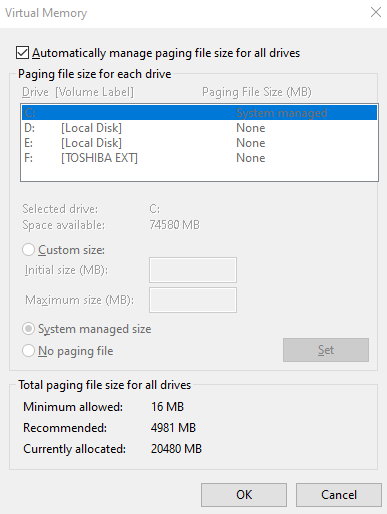Click the Maximum size (MB) input field

click(x=193, y=300)
